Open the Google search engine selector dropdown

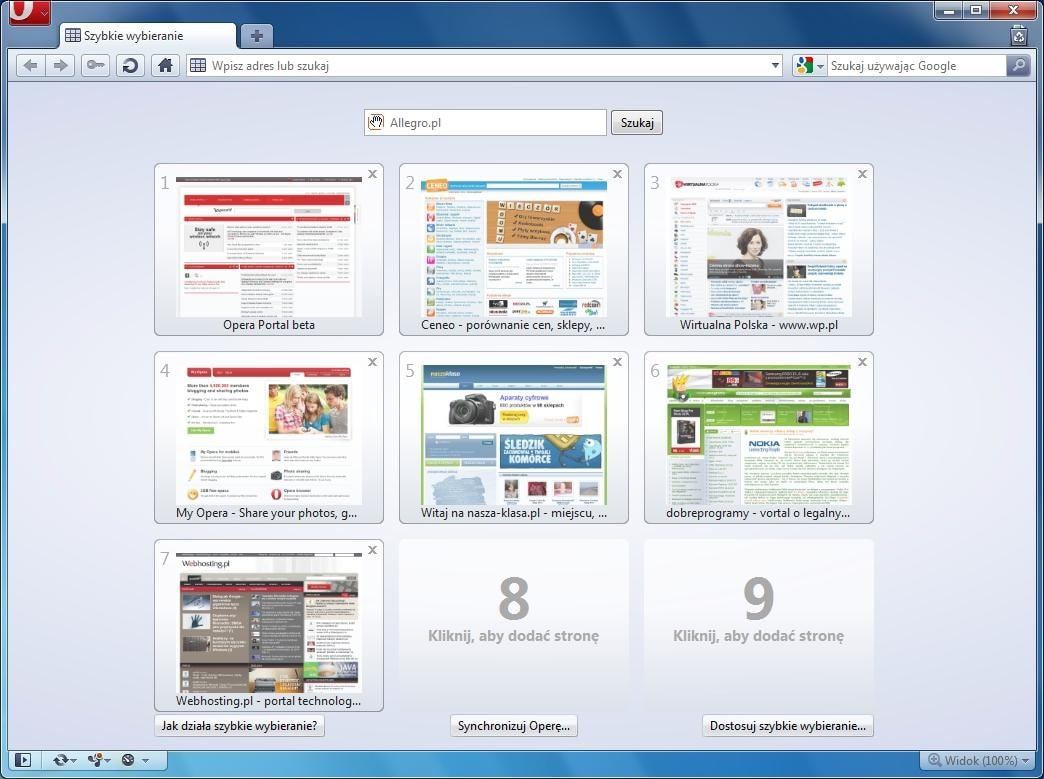coord(810,65)
